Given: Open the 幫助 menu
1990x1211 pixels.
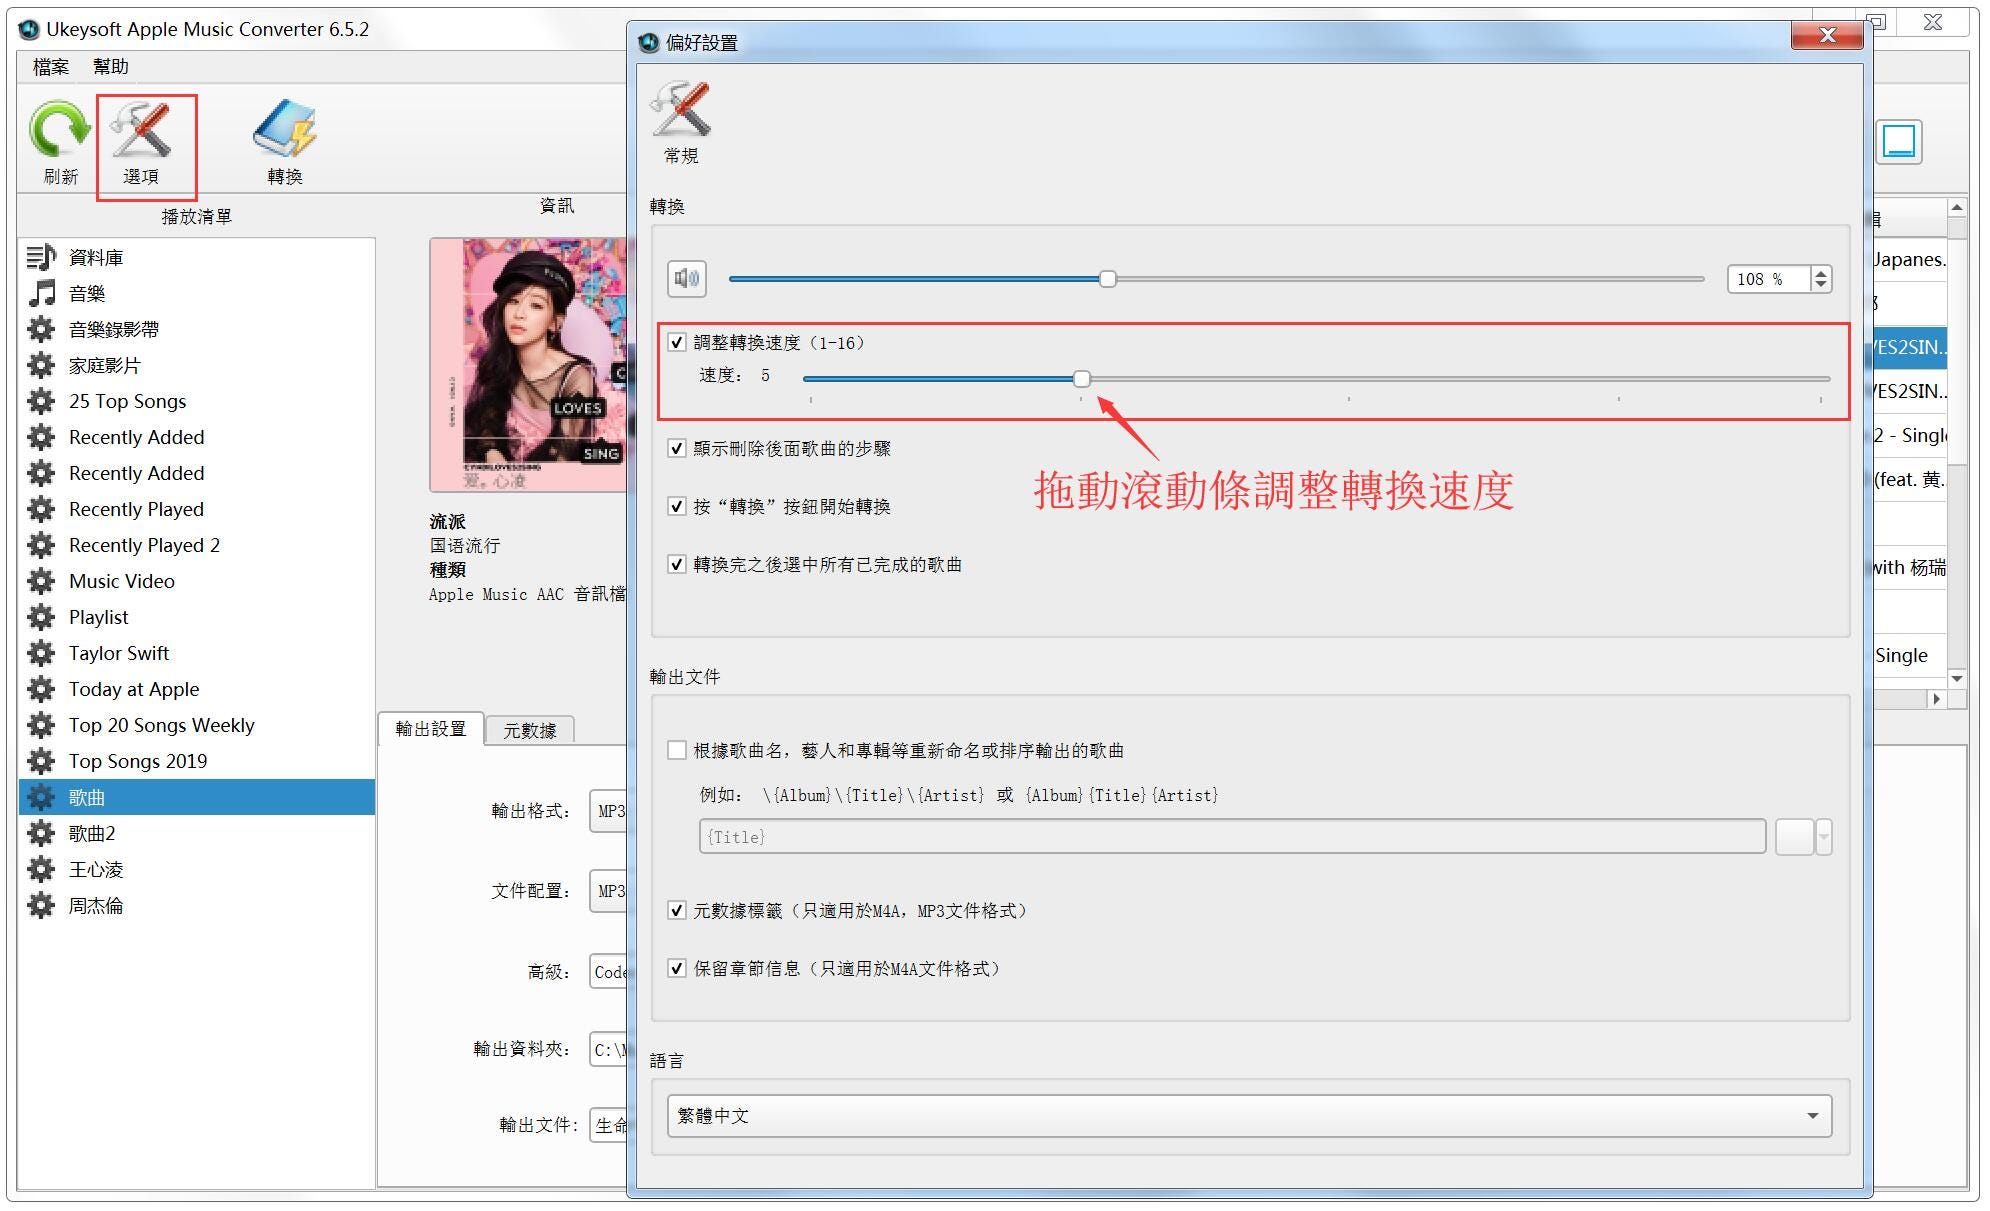Looking at the screenshot, I should [111, 67].
